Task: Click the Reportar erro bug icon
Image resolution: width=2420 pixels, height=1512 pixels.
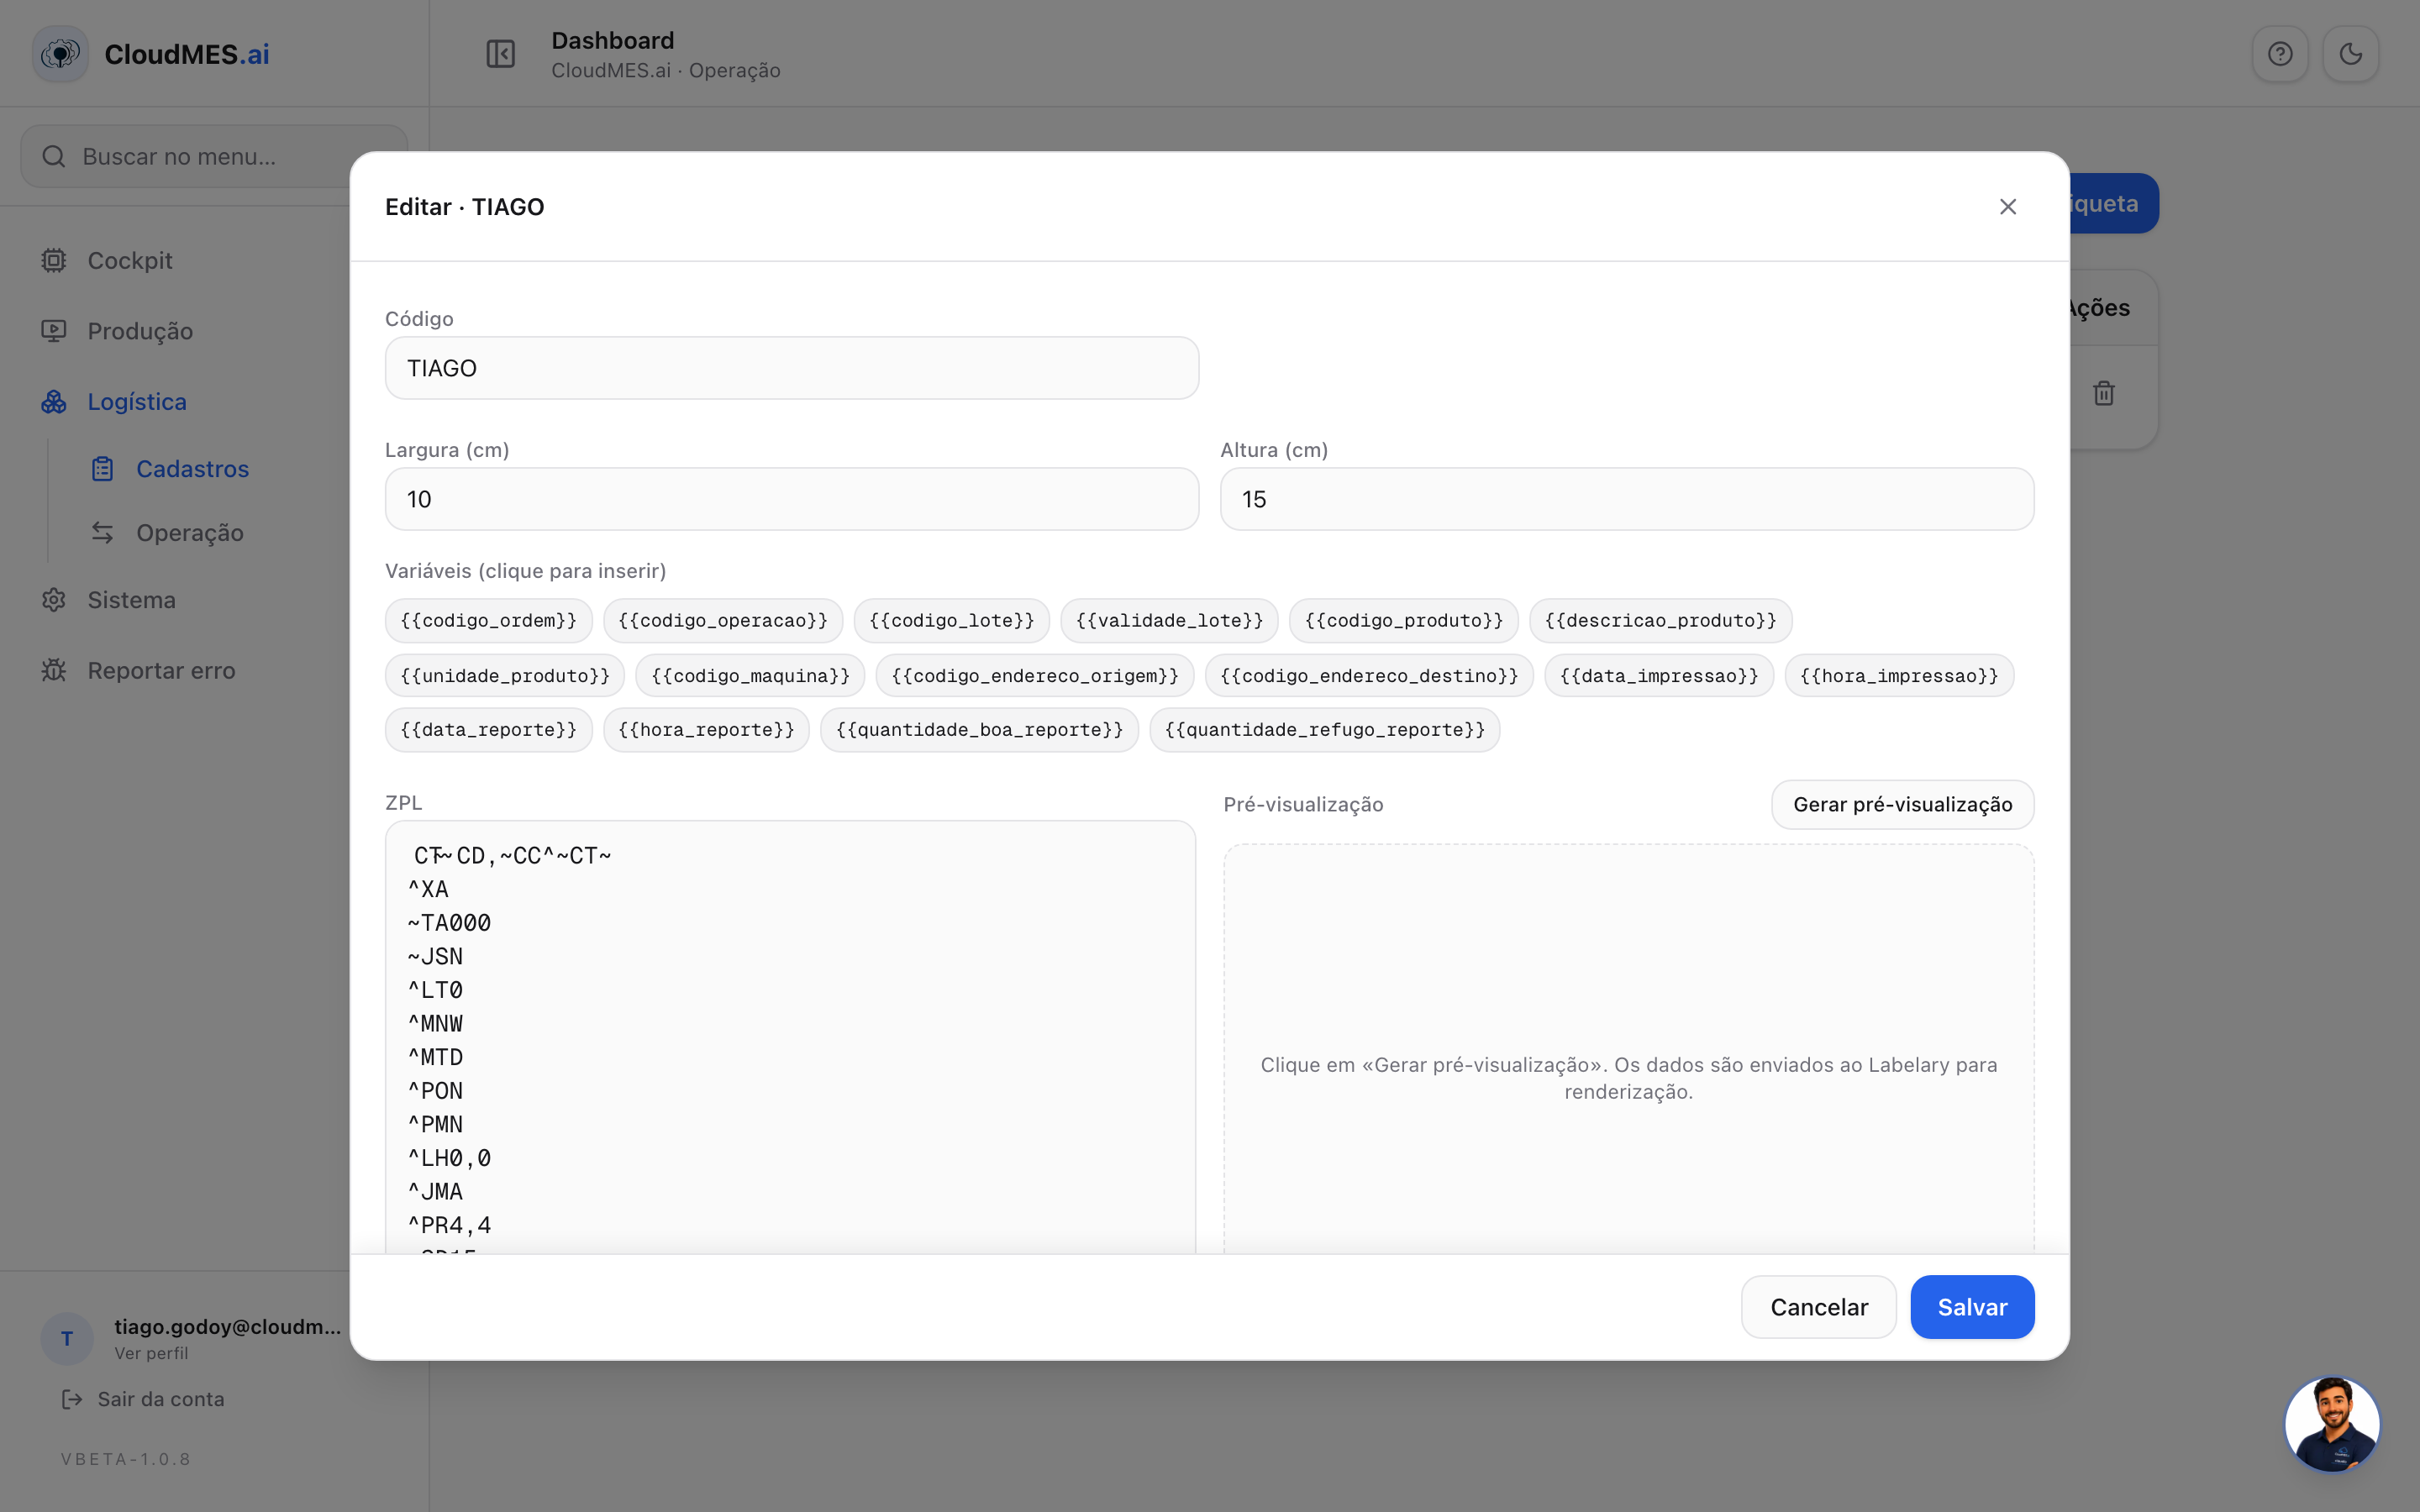Action: click(54, 670)
